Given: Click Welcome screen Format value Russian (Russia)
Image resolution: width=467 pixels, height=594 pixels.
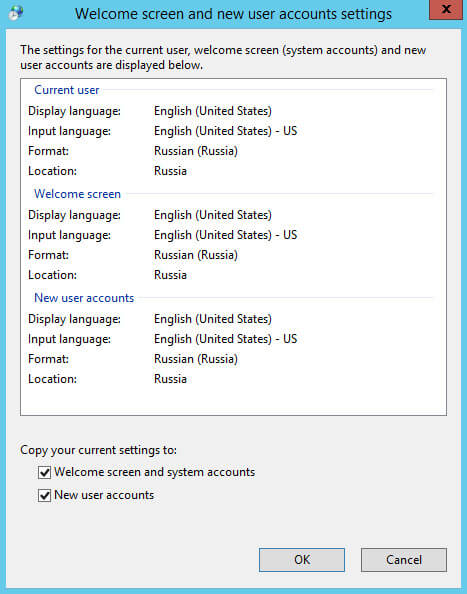Looking at the screenshot, I should click(196, 255).
